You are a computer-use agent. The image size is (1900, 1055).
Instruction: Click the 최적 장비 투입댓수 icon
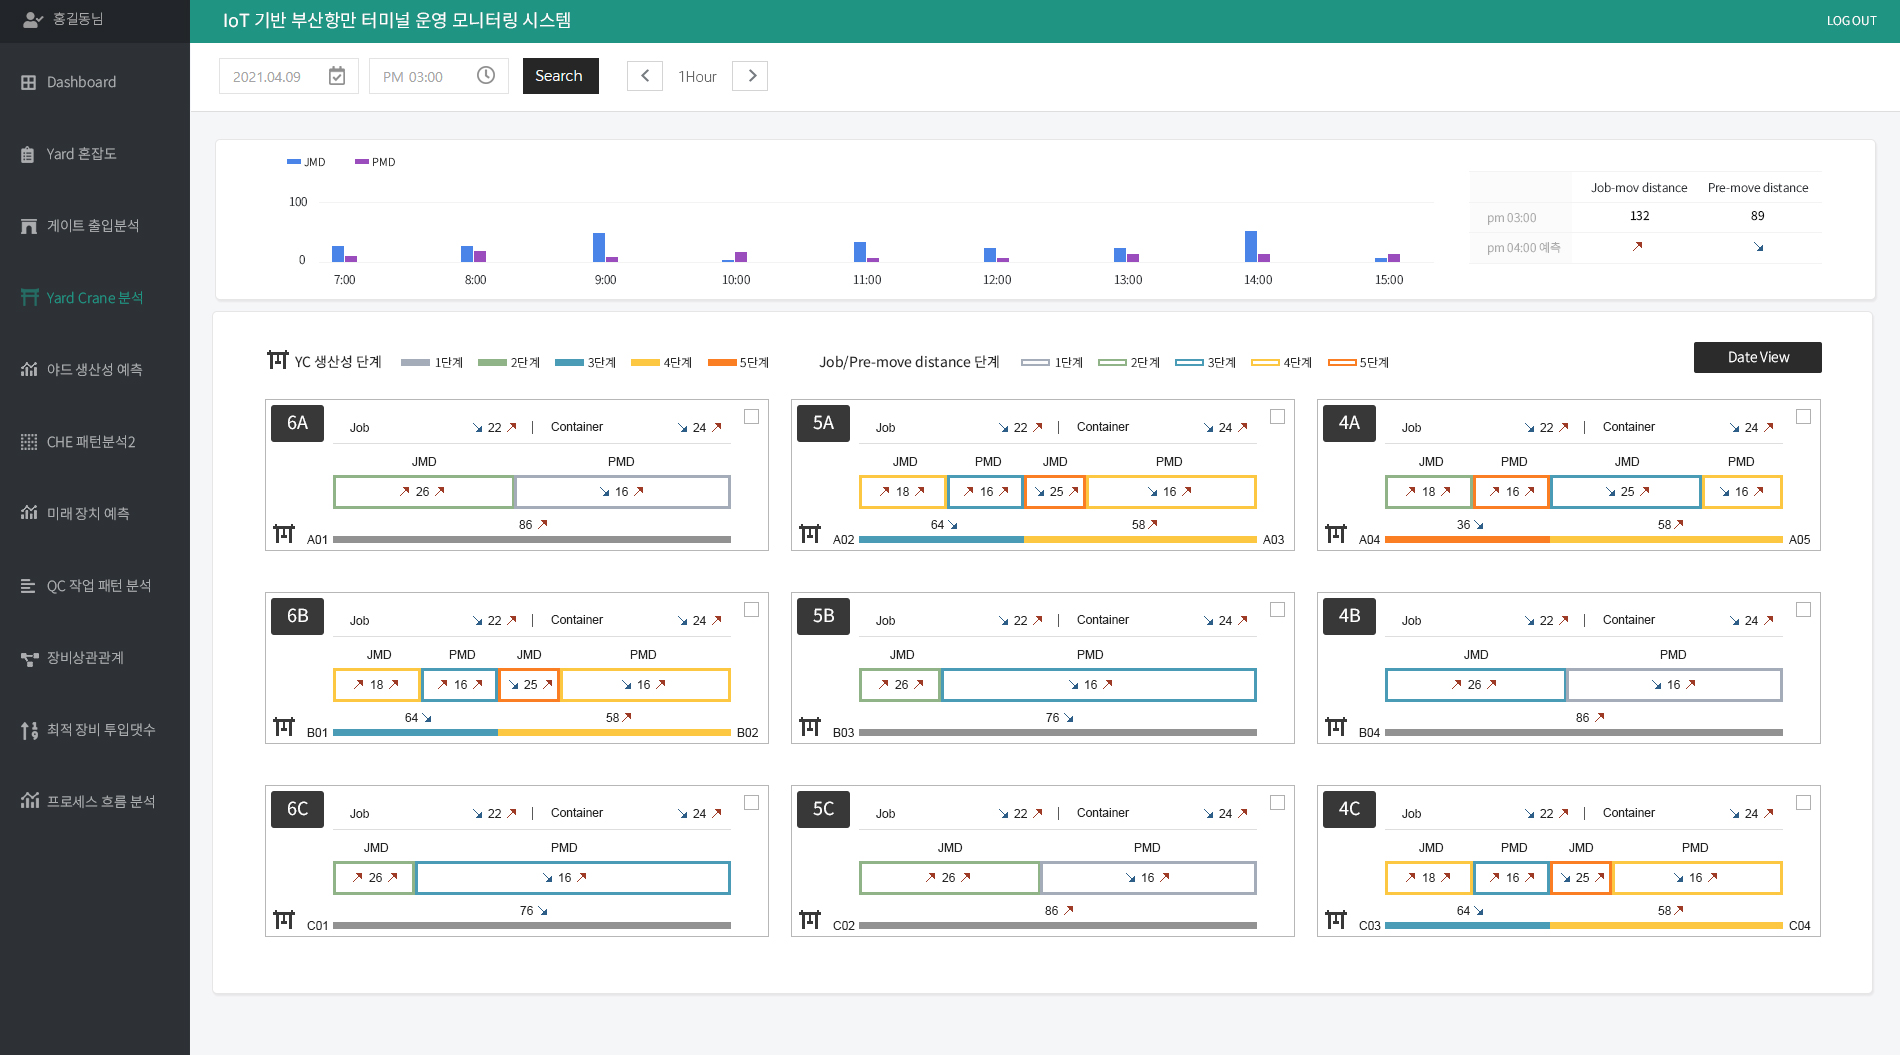(x=29, y=730)
